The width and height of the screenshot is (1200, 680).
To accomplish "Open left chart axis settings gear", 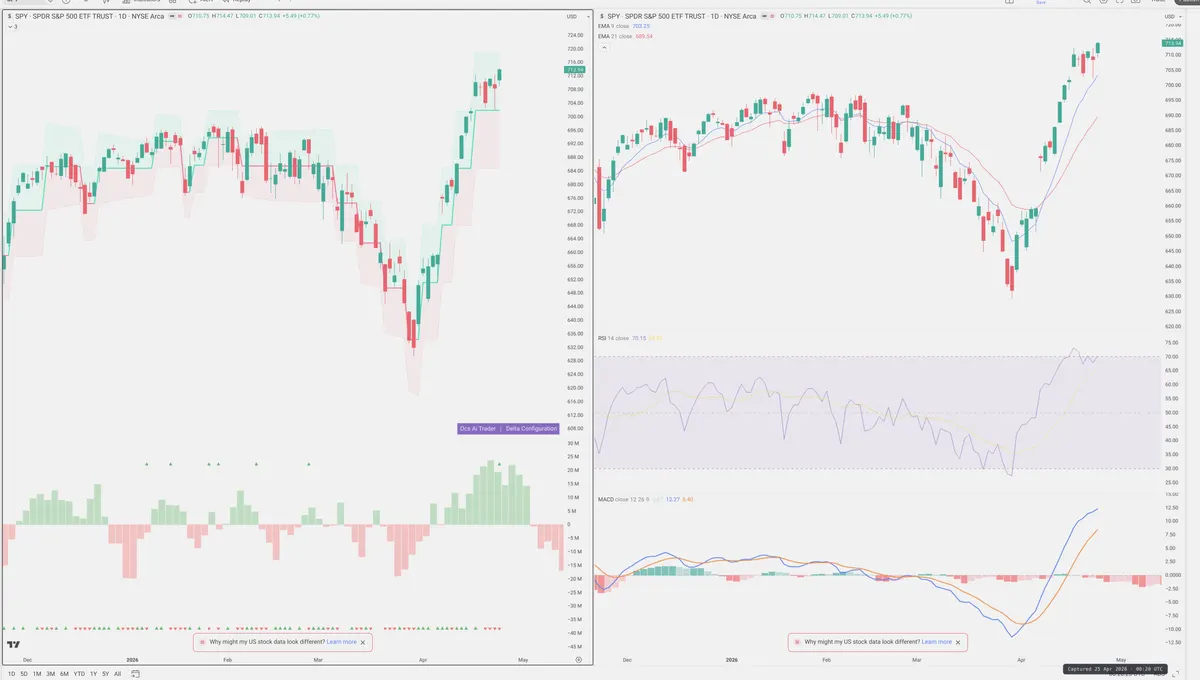I will click(x=579, y=660).
